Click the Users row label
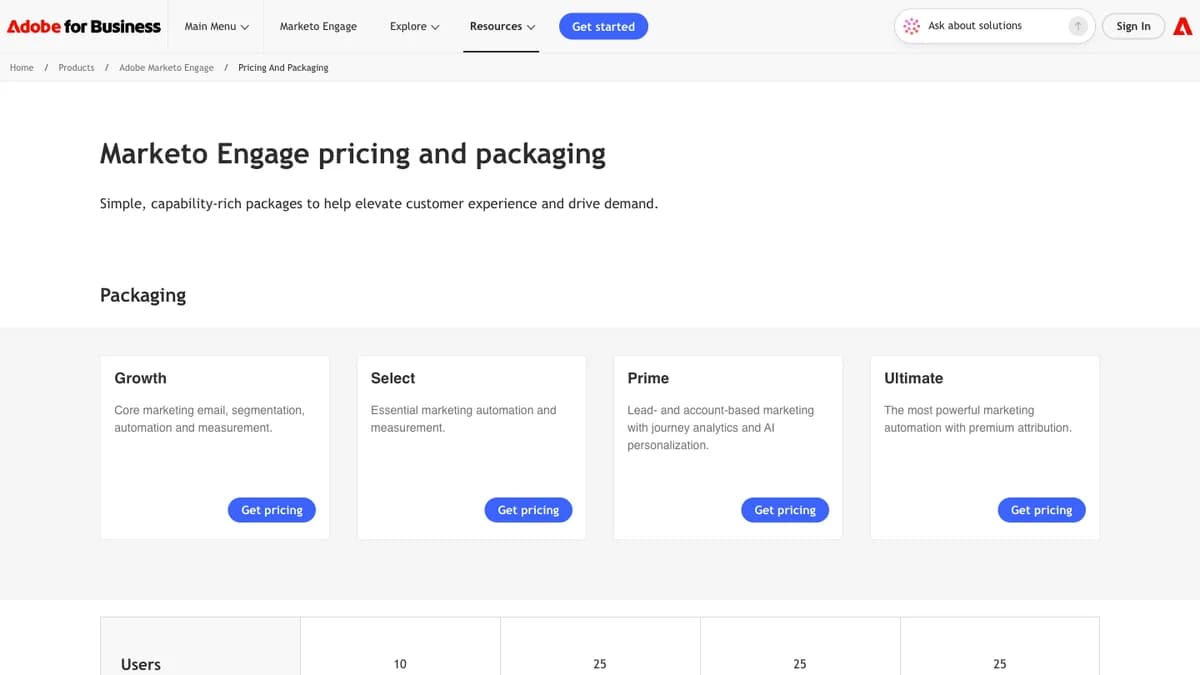Screen dimensions: 1200x675 140,664
